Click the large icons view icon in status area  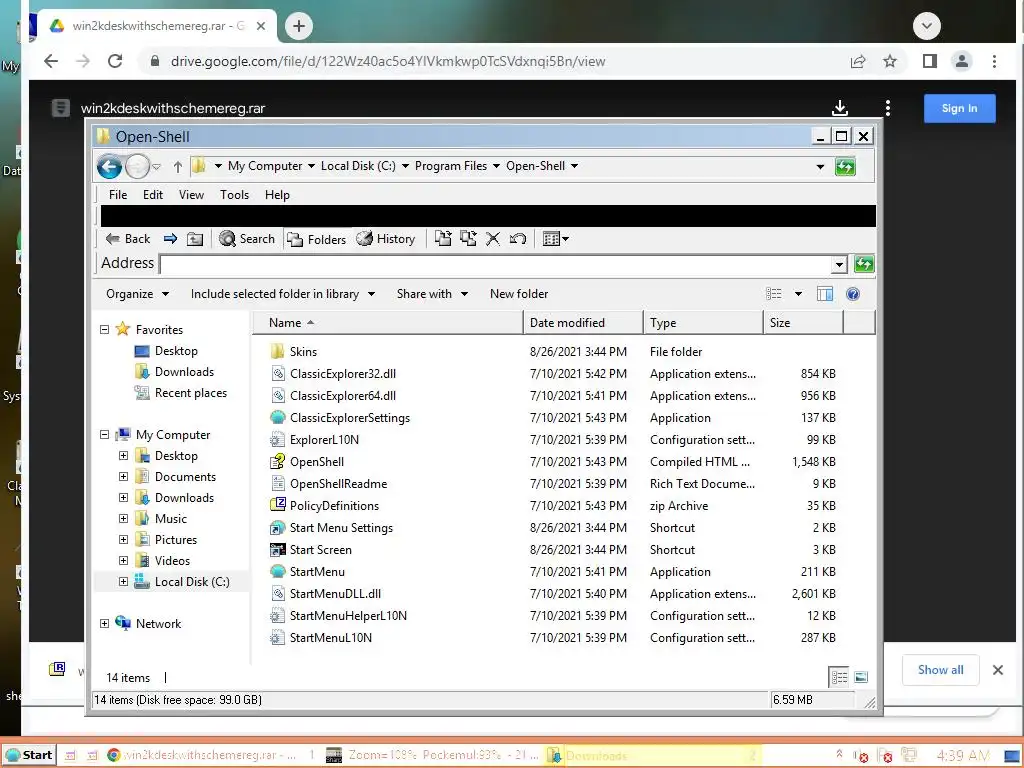[x=861, y=677]
